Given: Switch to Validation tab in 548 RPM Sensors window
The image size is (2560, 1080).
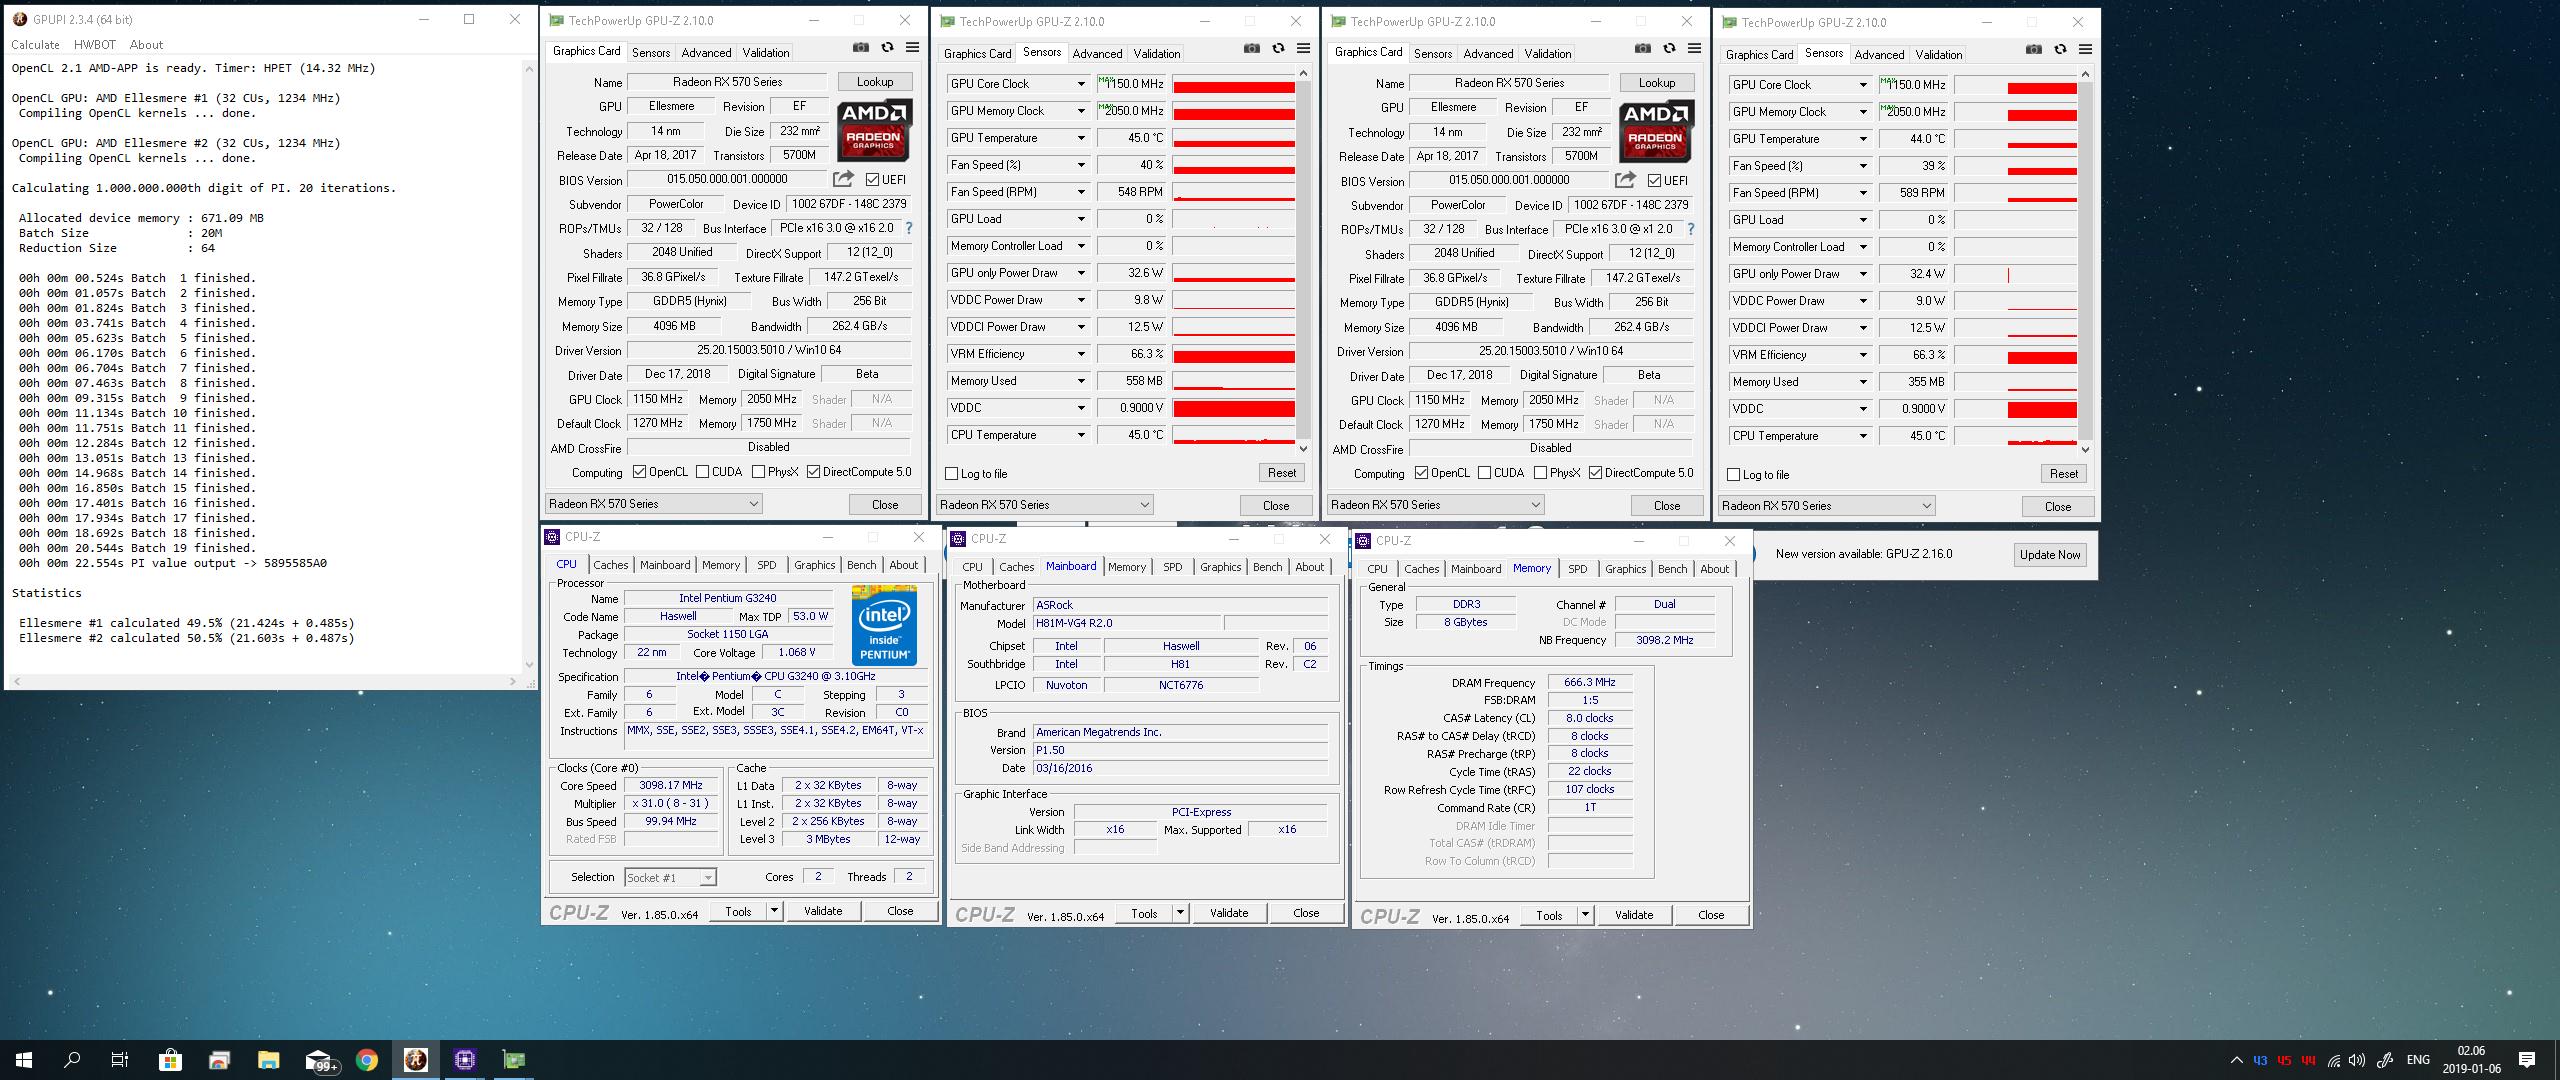Looking at the screenshot, I should click(1156, 54).
